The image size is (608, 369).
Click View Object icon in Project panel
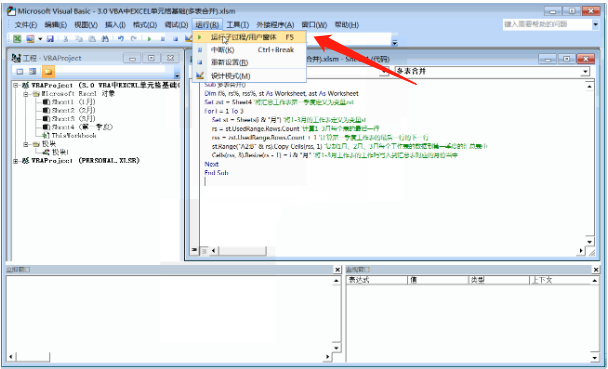(x=33, y=72)
